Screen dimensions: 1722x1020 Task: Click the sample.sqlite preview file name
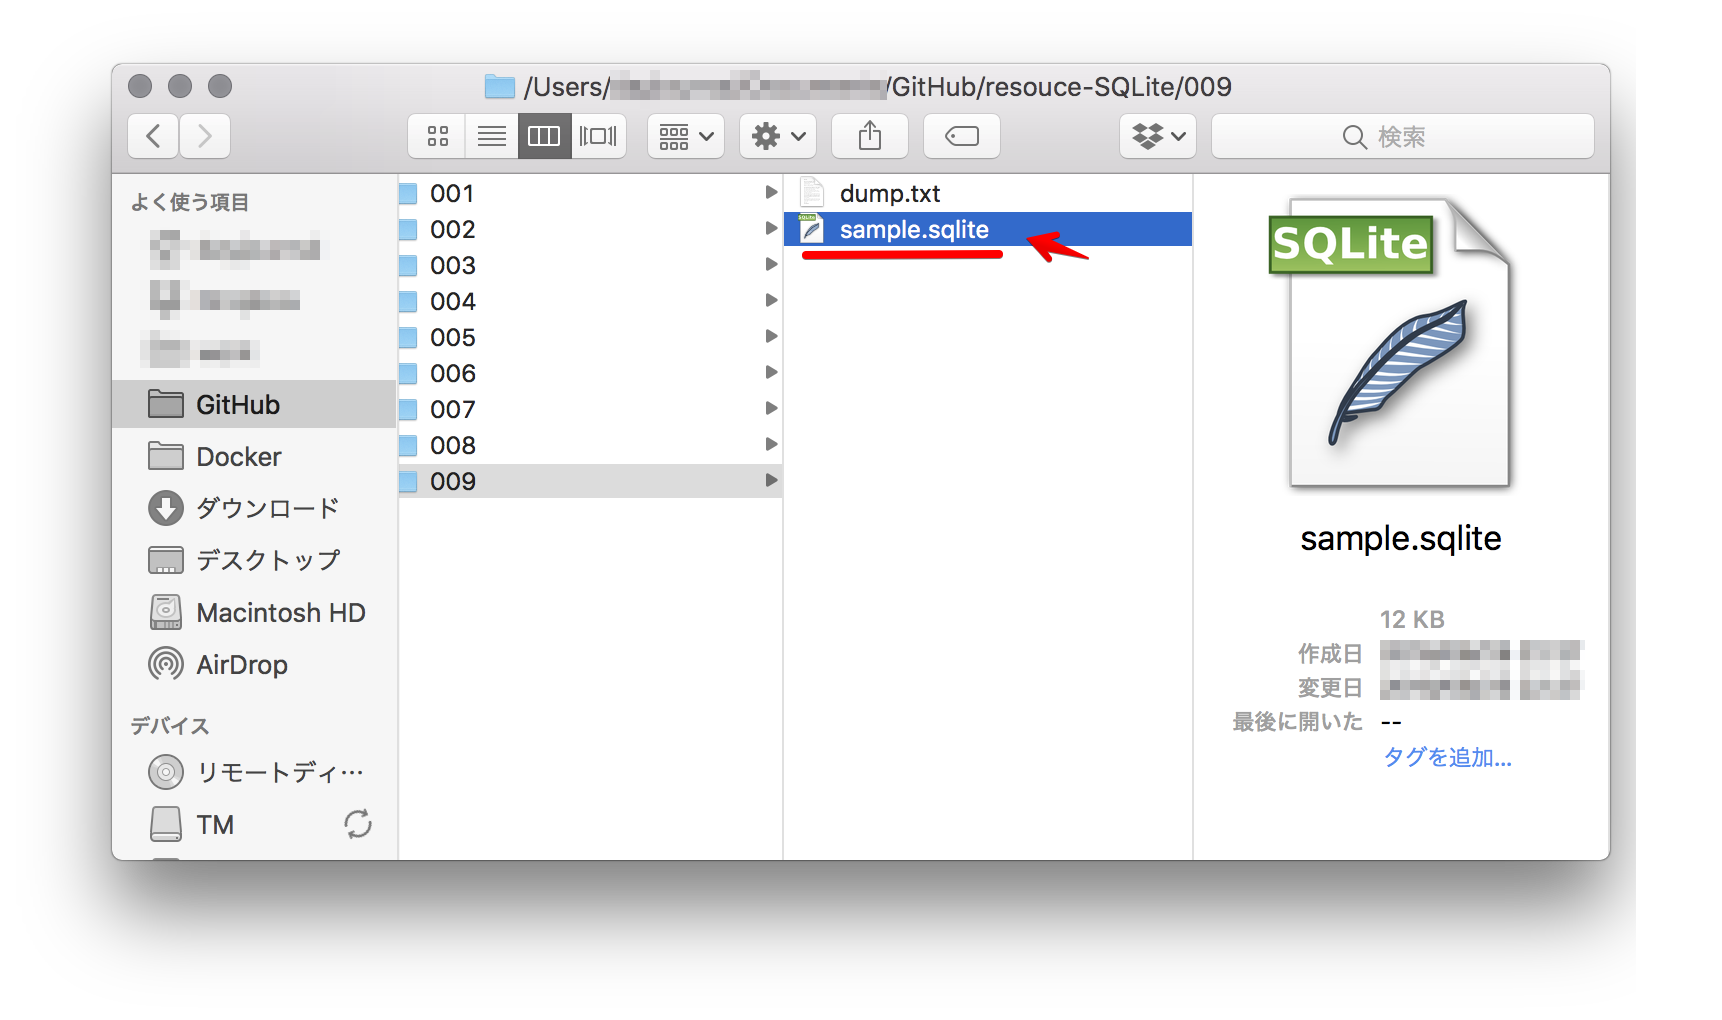(x=1401, y=539)
